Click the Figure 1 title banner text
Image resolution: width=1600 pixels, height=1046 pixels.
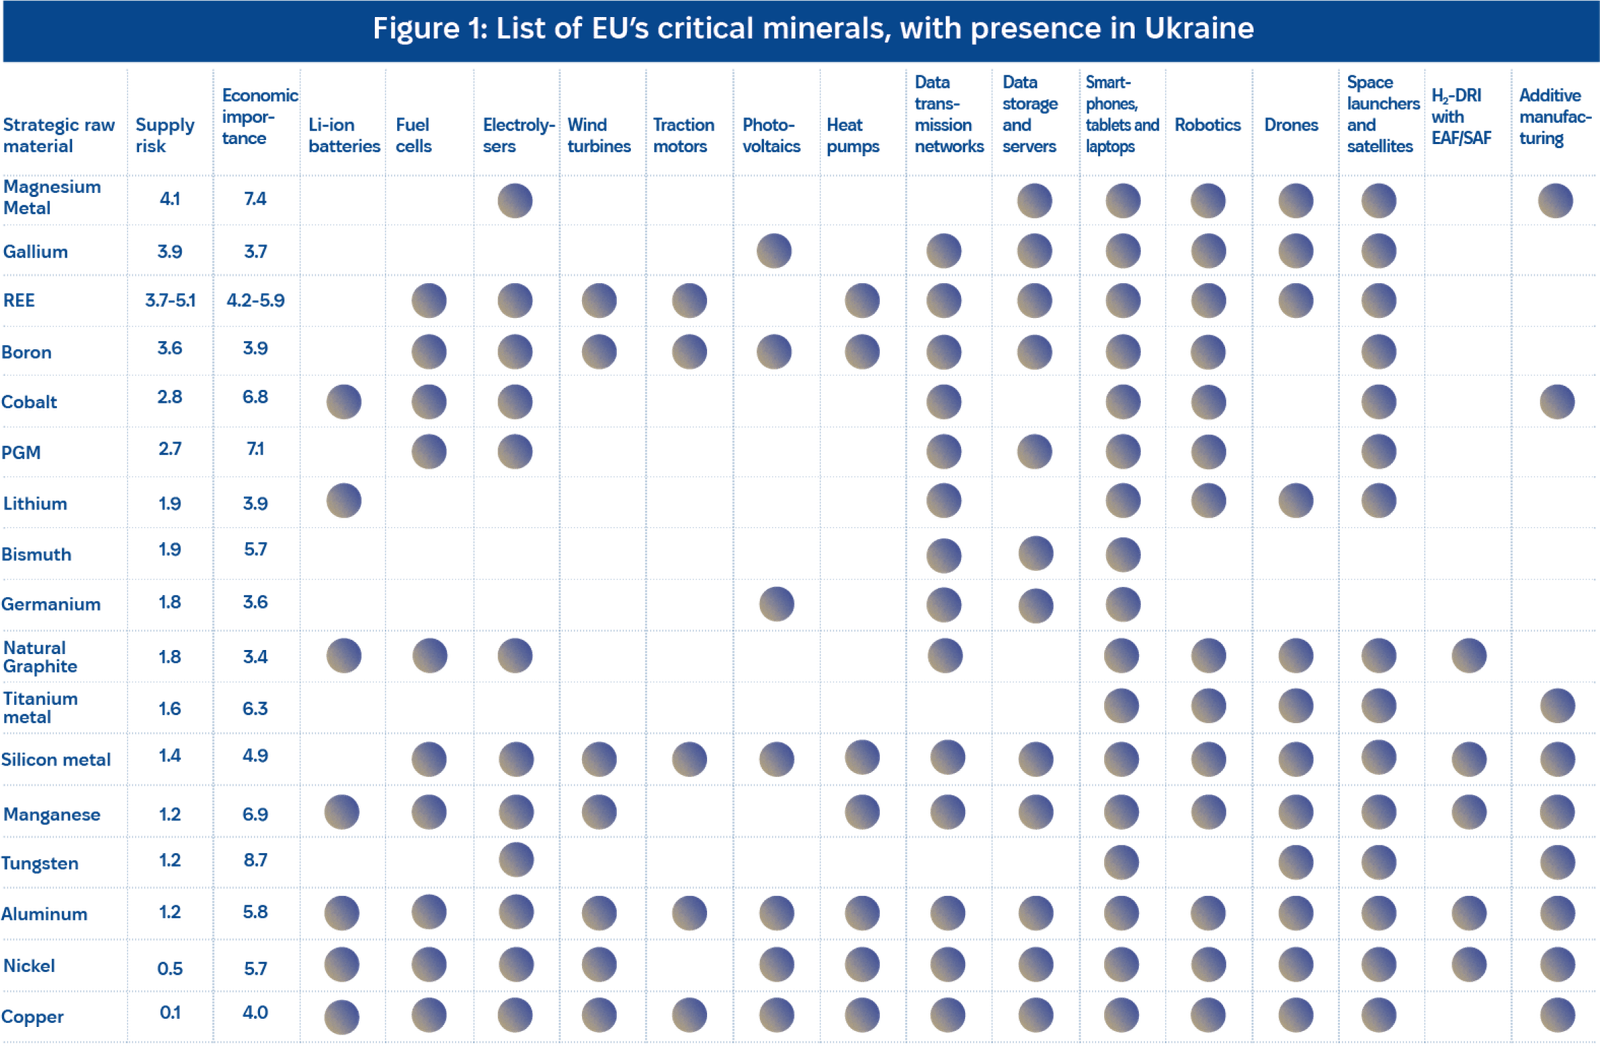(813, 28)
